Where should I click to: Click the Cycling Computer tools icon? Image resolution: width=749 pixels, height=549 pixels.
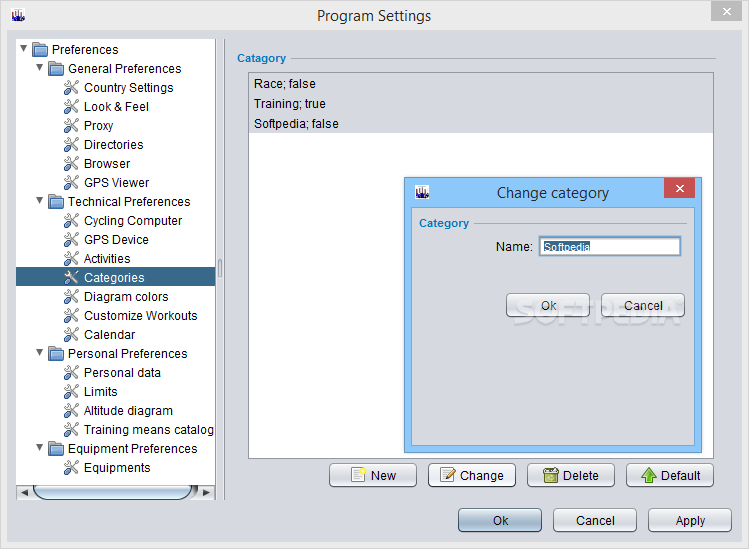pyautogui.click(x=71, y=220)
